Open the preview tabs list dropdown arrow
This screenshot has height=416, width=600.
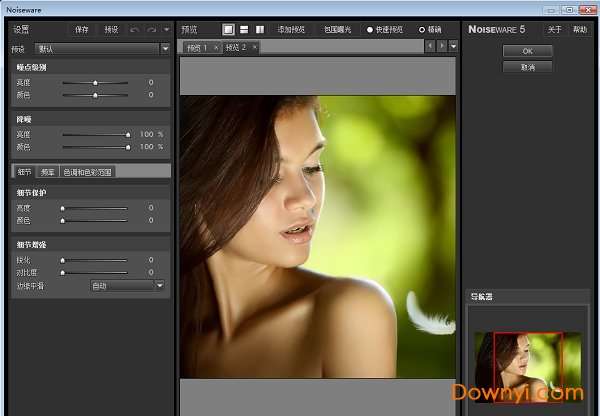[453, 46]
